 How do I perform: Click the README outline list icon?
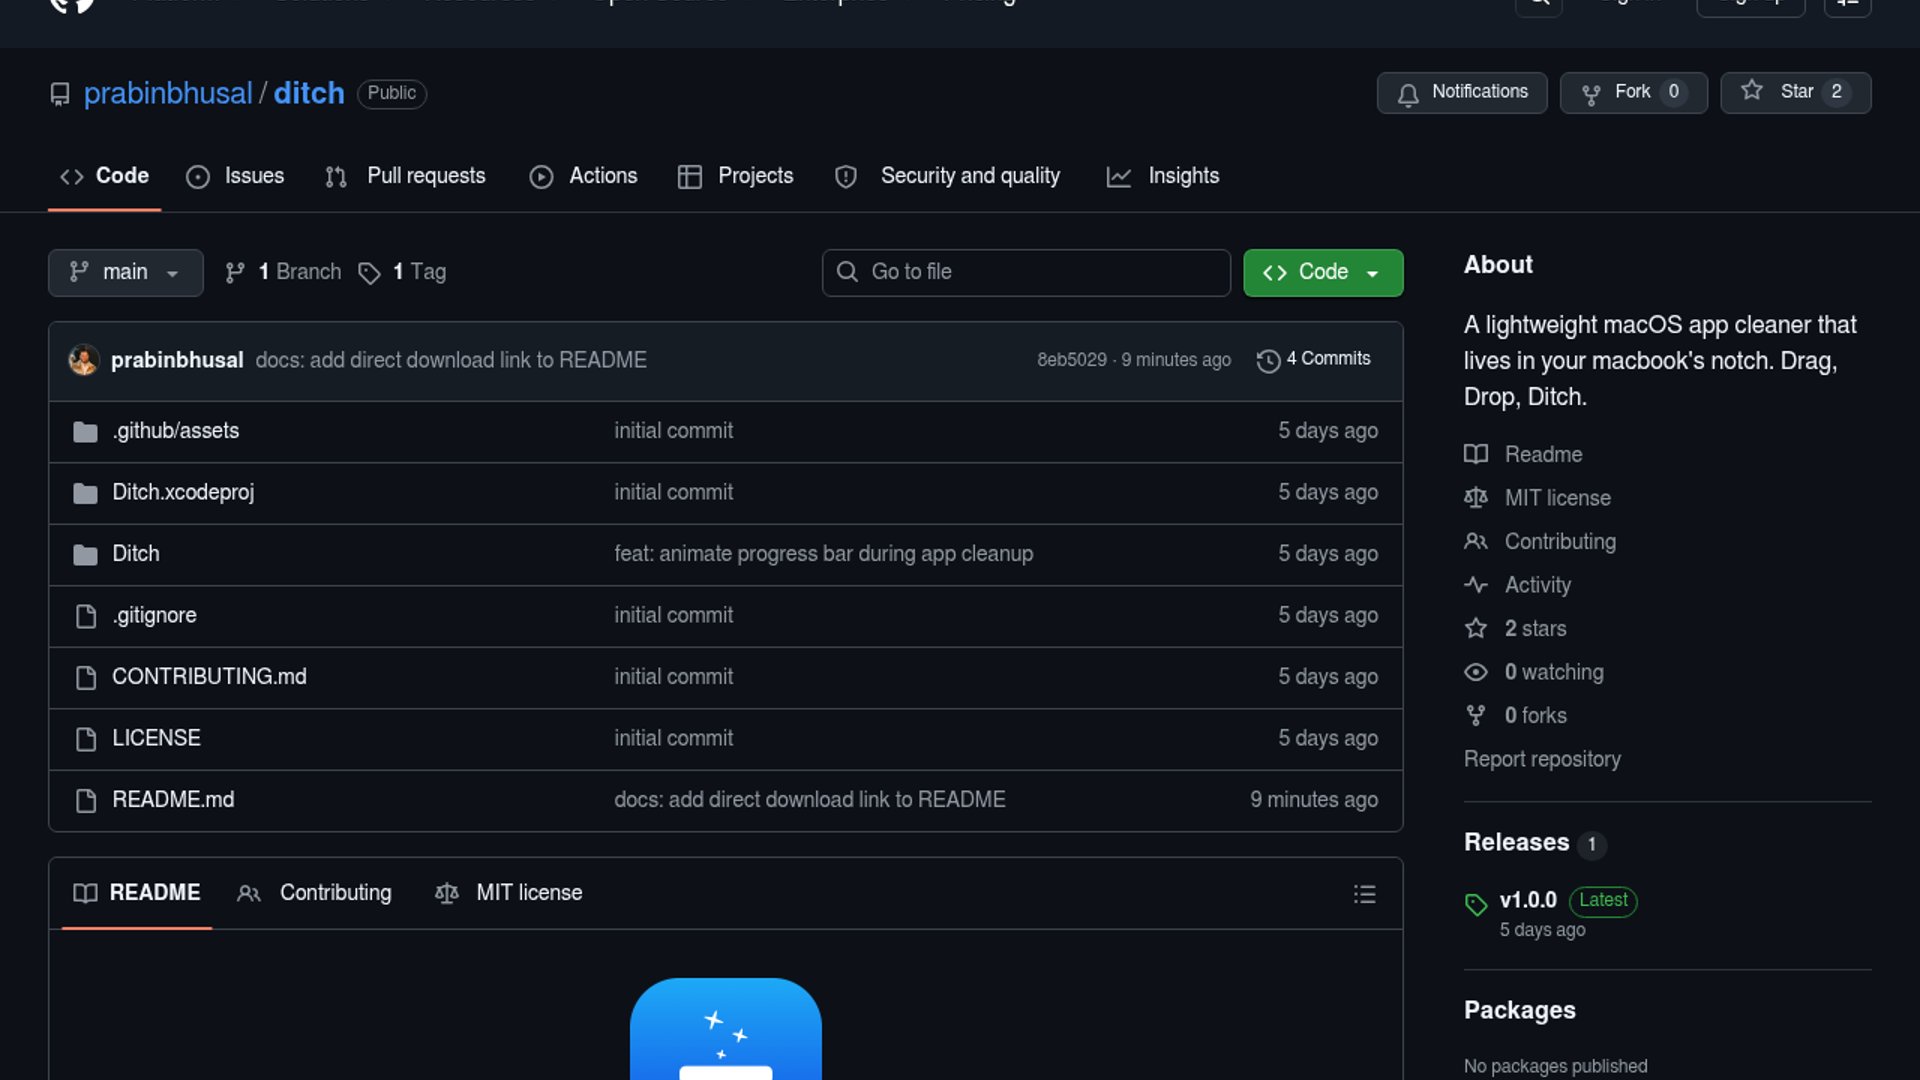(x=1364, y=894)
